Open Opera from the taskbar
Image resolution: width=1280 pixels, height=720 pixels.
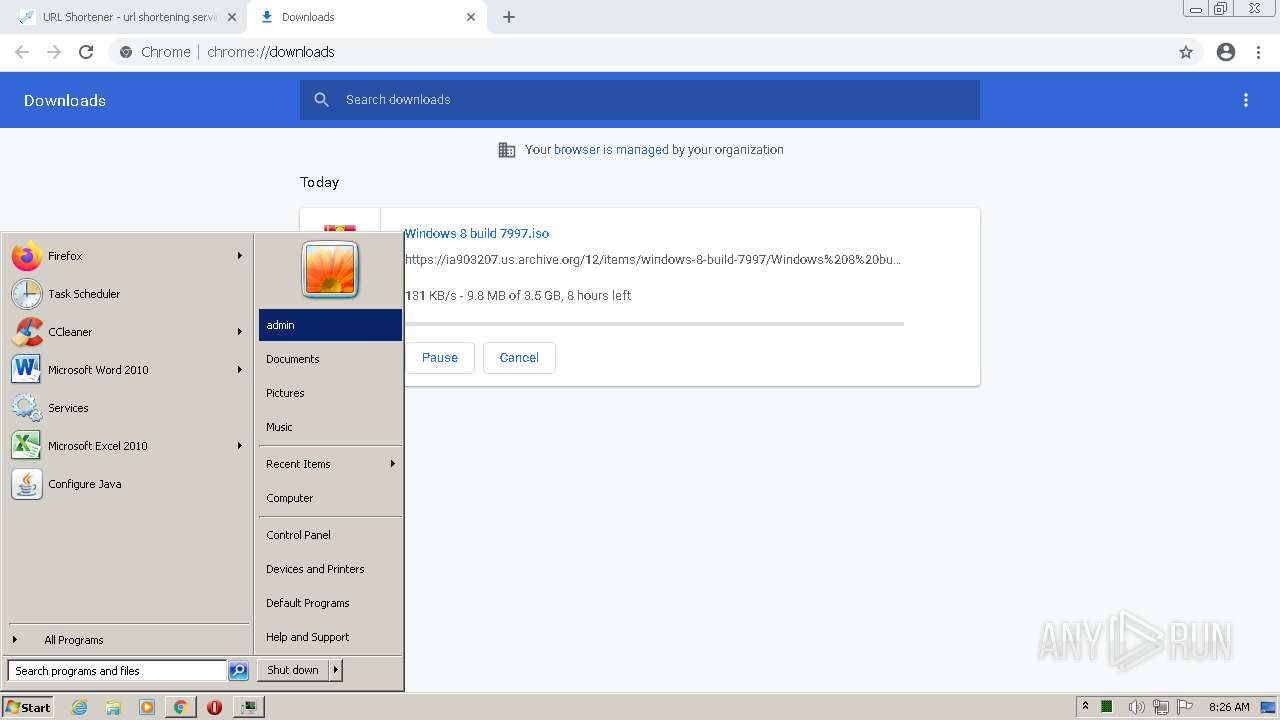(214, 707)
